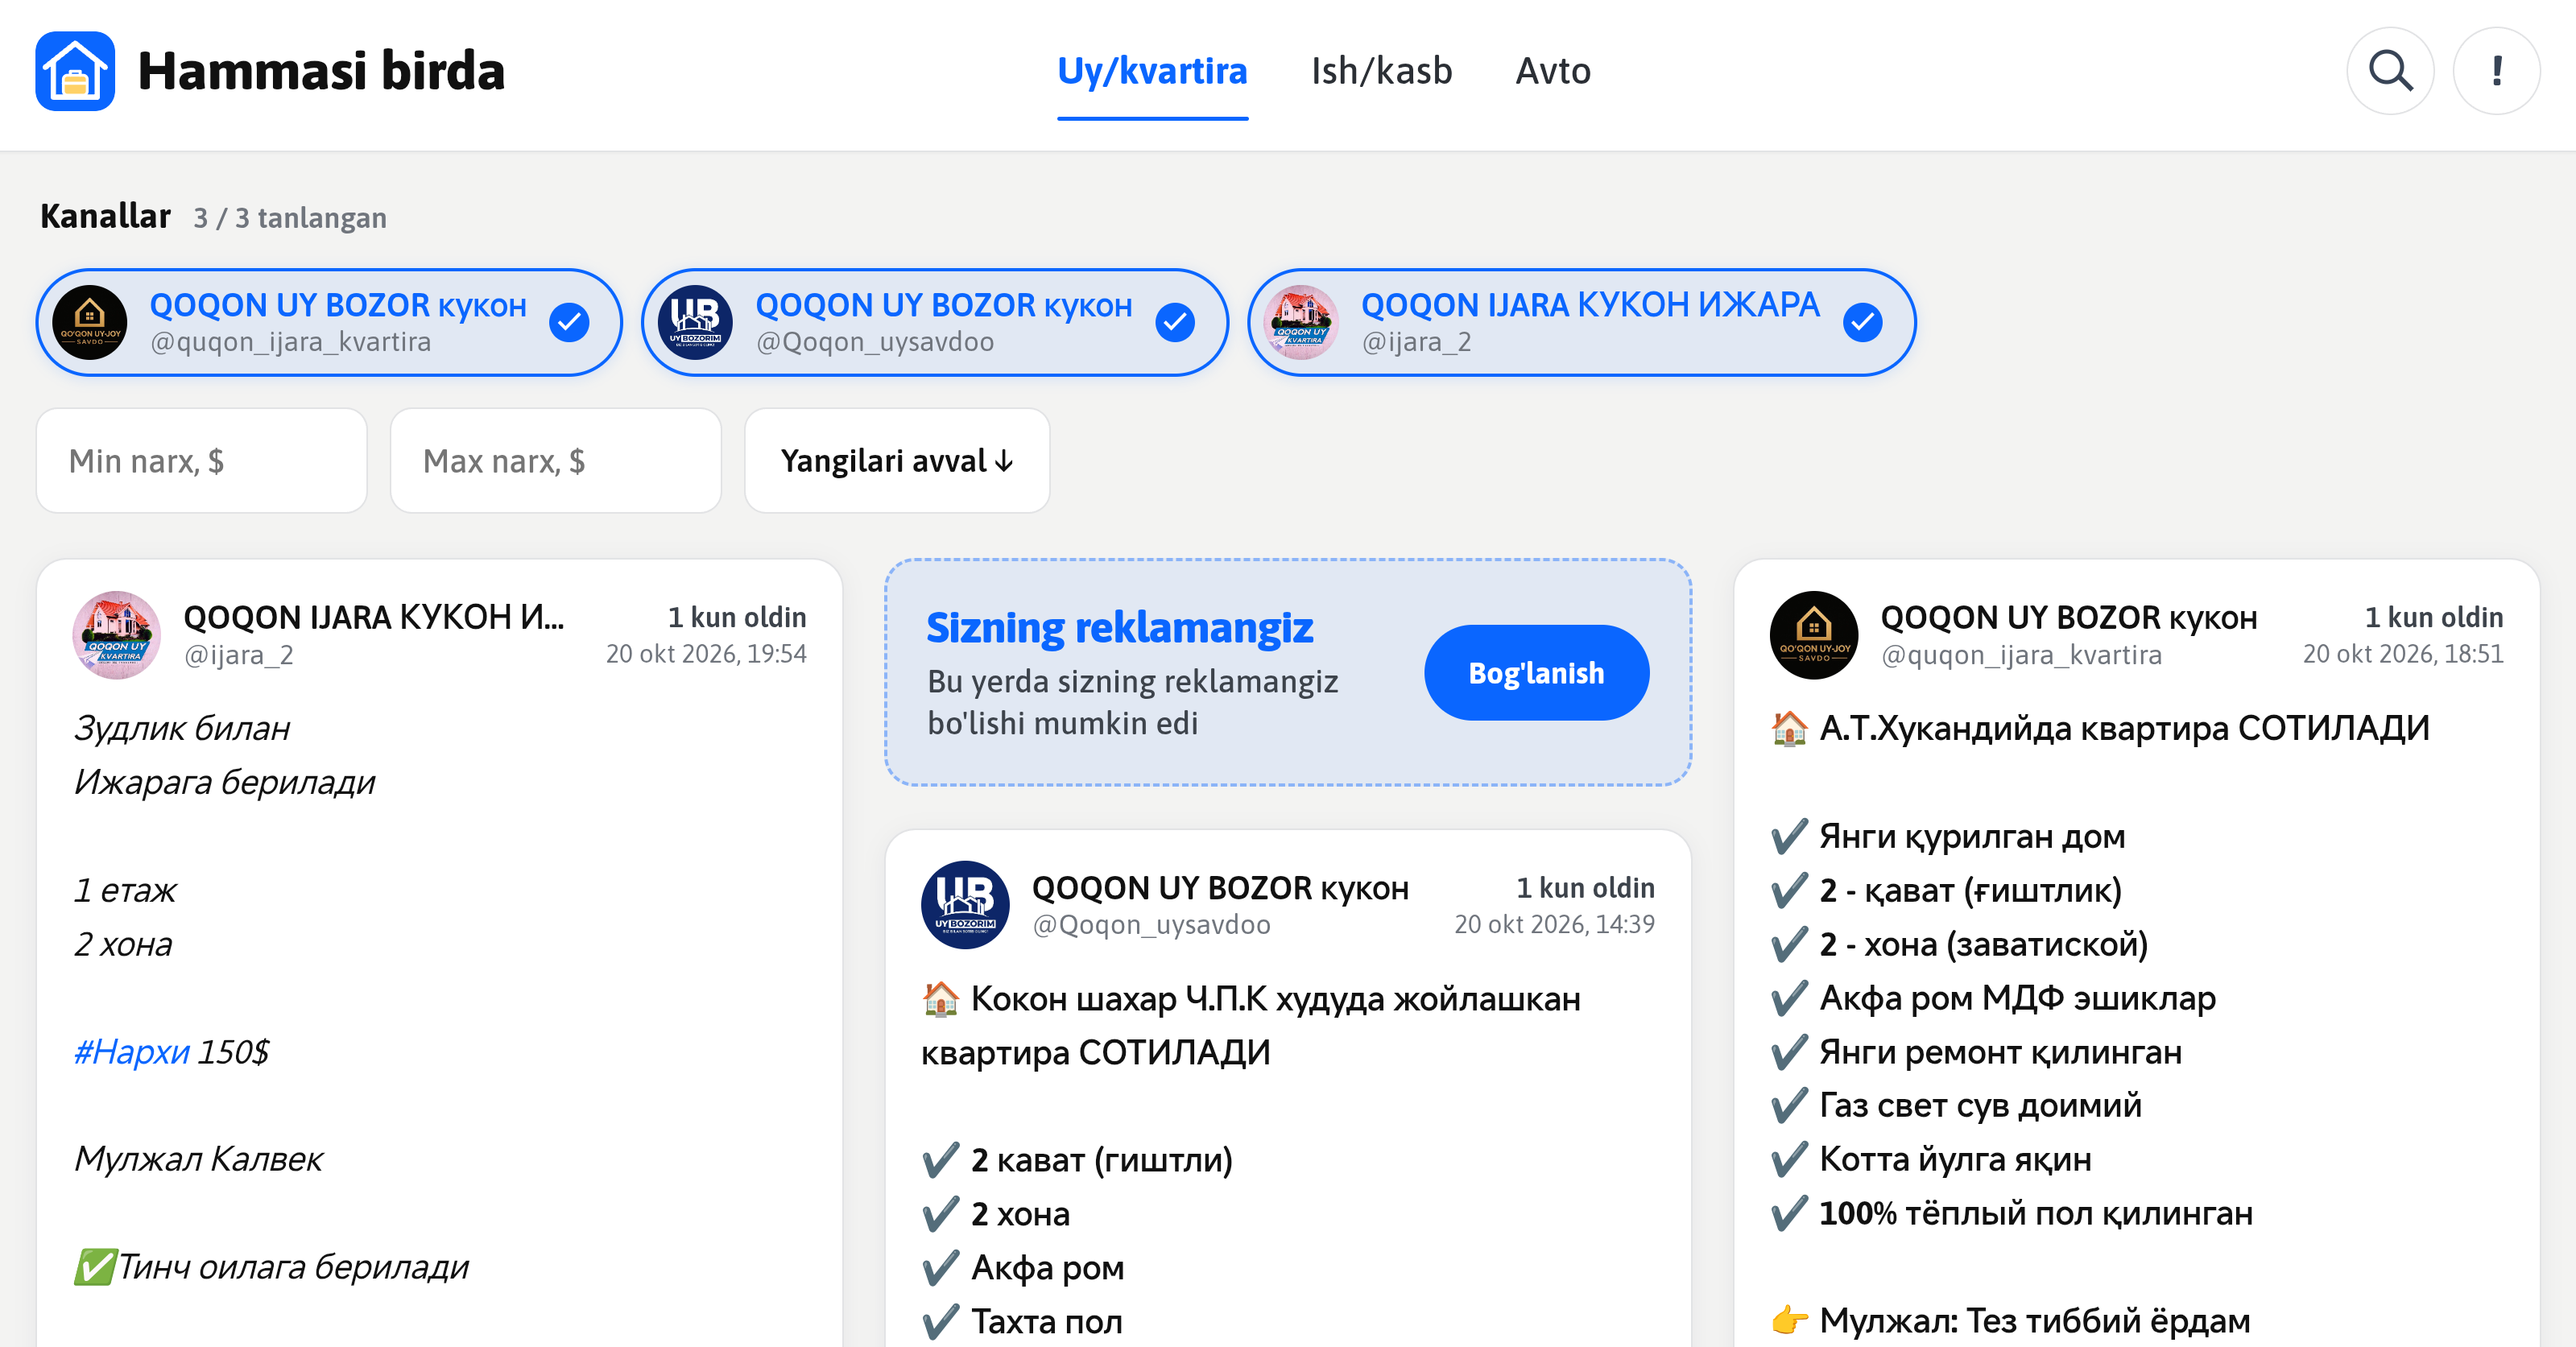Click the timestamp 20 okt 2026, 14:39
The width and height of the screenshot is (2576, 1347).
click(1554, 925)
